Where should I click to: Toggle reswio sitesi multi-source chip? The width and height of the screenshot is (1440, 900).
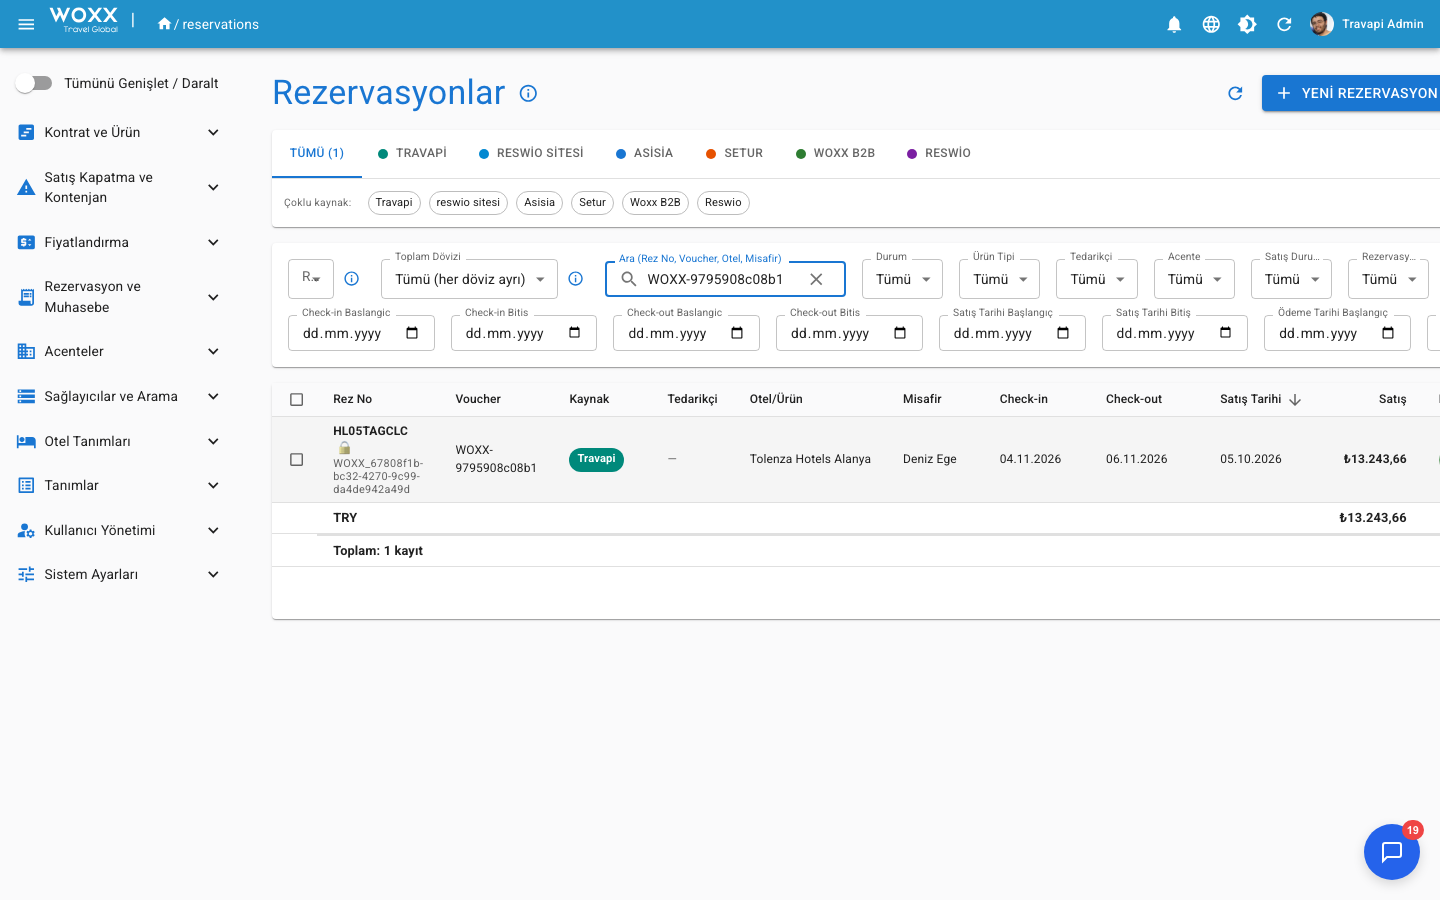(468, 202)
